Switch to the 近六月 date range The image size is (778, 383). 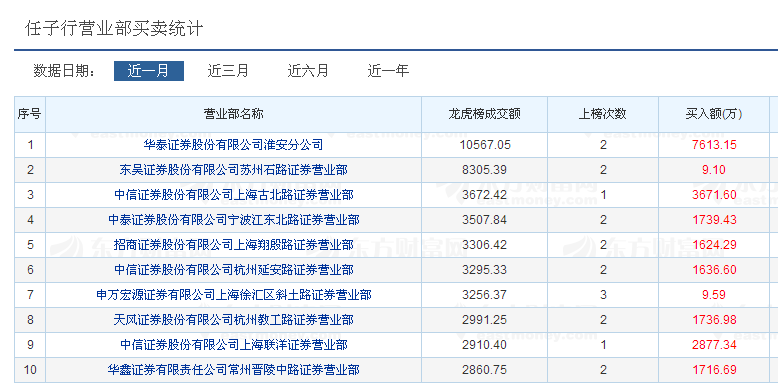[308, 71]
